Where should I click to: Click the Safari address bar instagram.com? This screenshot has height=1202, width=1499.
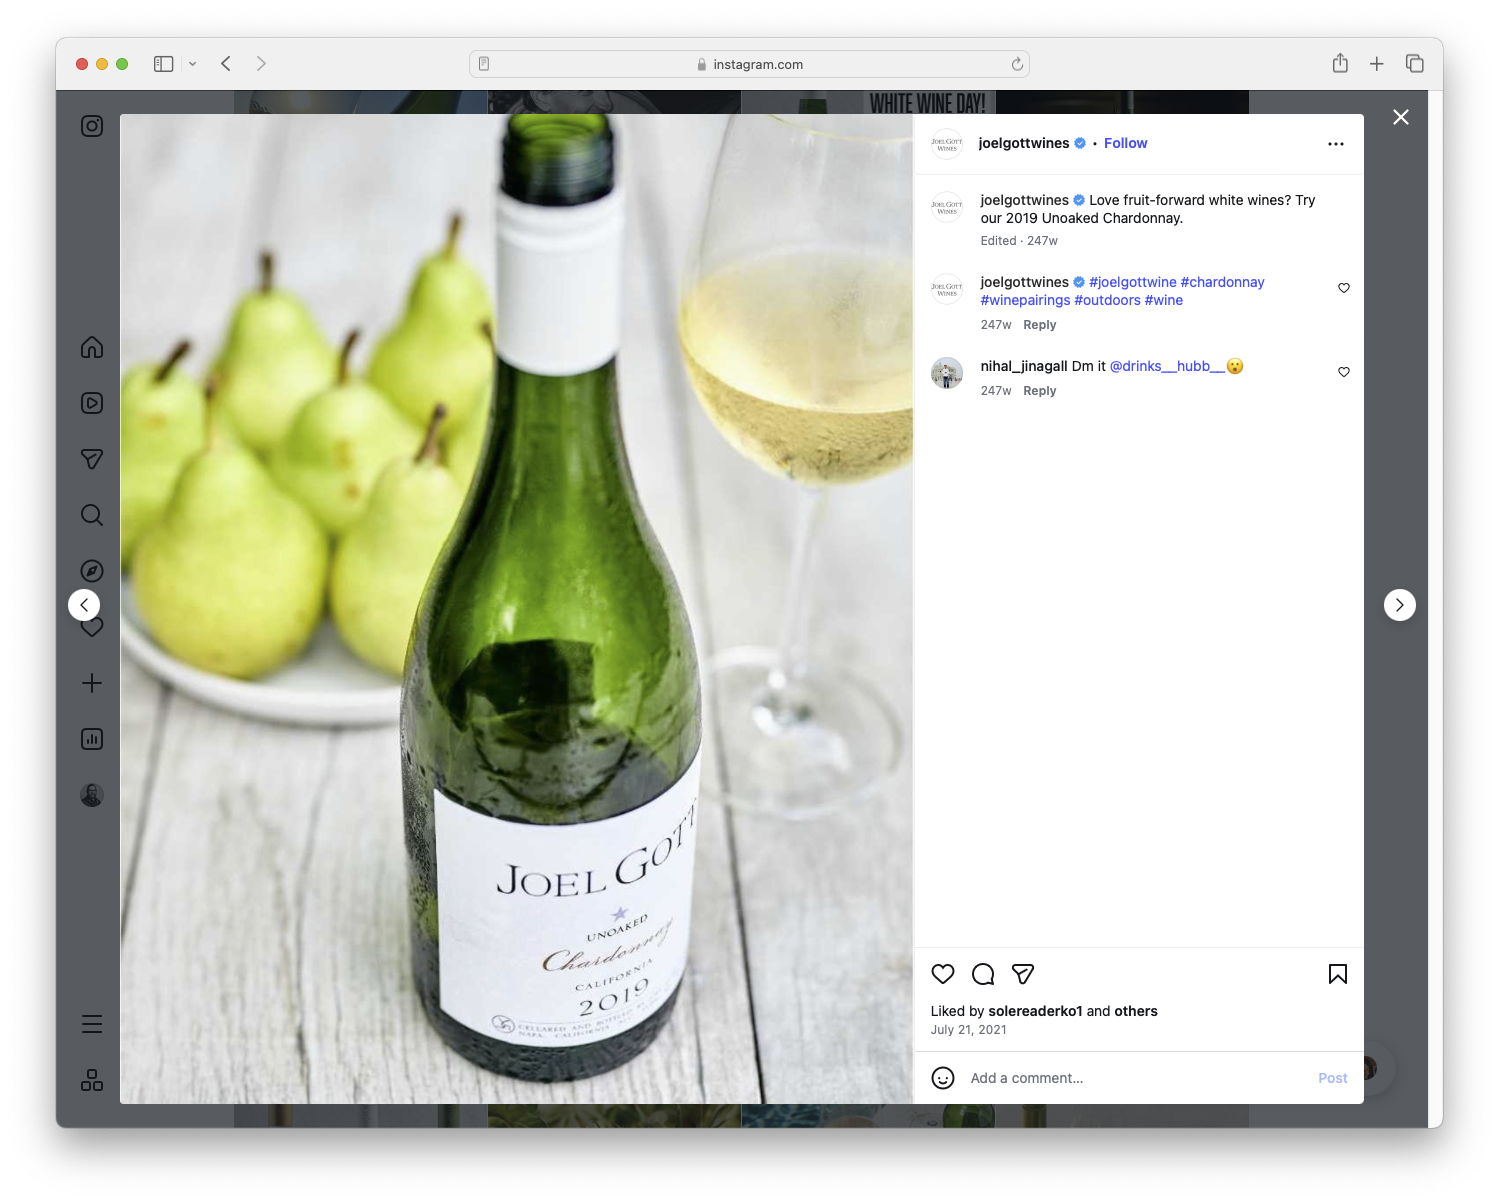[x=750, y=64]
